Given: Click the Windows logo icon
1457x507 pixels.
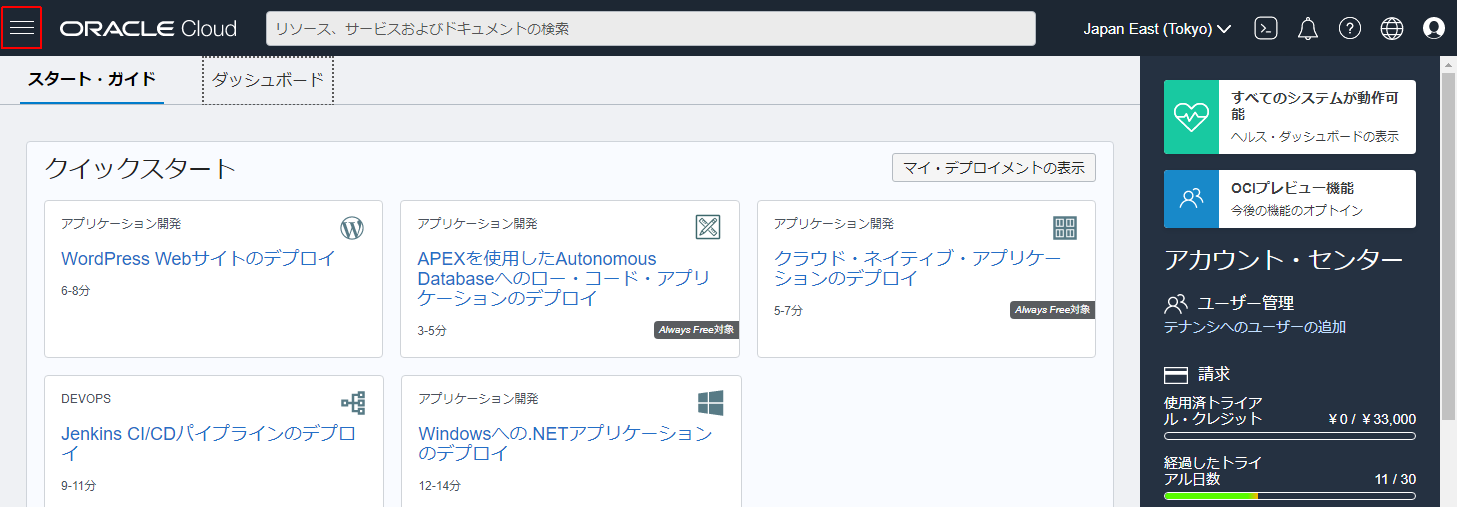Looking at the screenshot, I should (710, 403).
